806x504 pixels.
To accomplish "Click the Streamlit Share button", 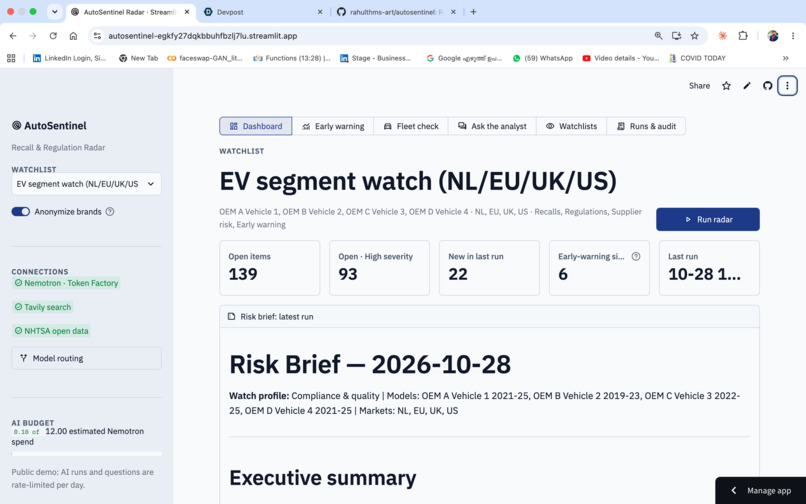I will (699, 86).
